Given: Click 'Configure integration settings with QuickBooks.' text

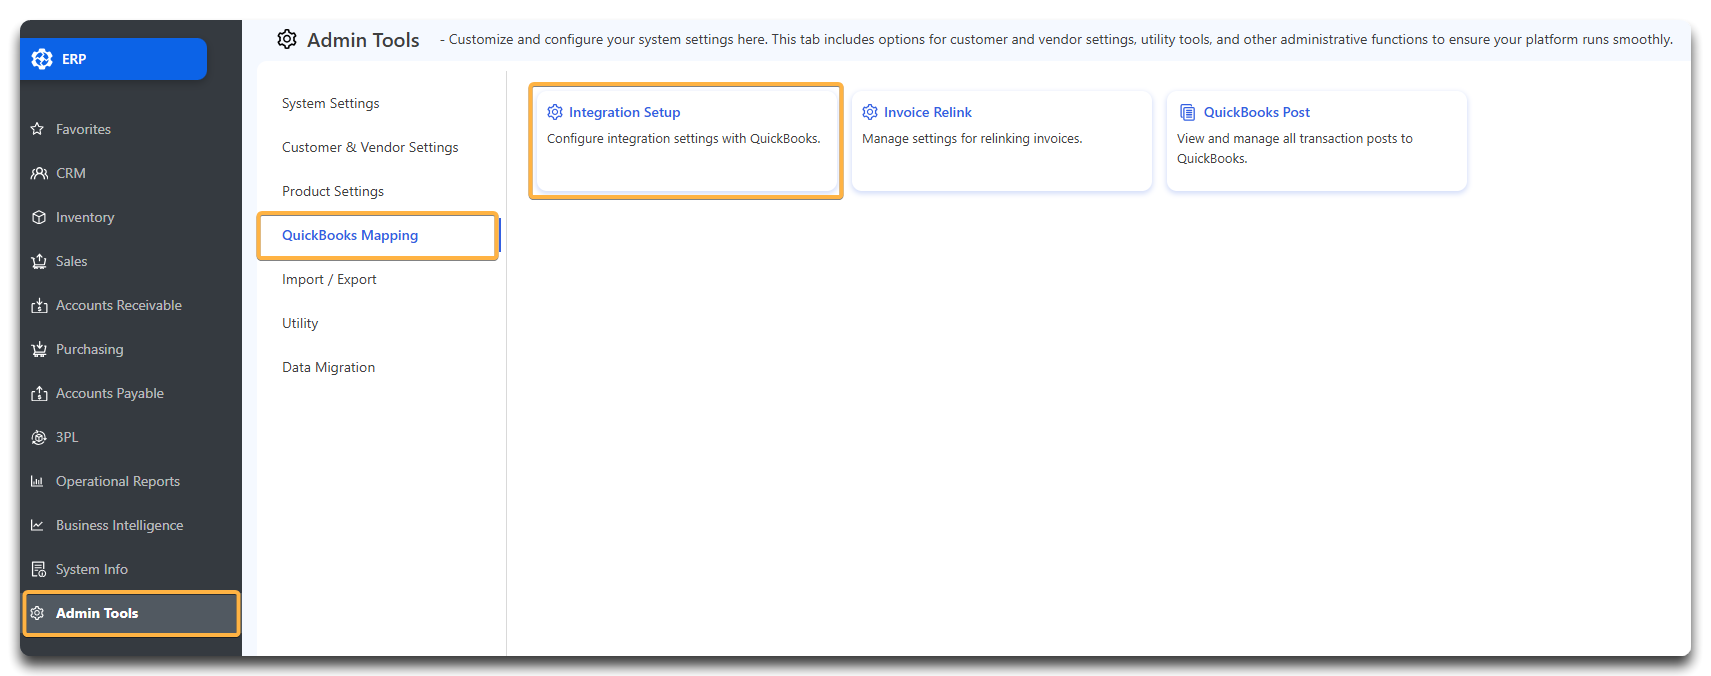Looking at the screenshot, I should point(683,138).
